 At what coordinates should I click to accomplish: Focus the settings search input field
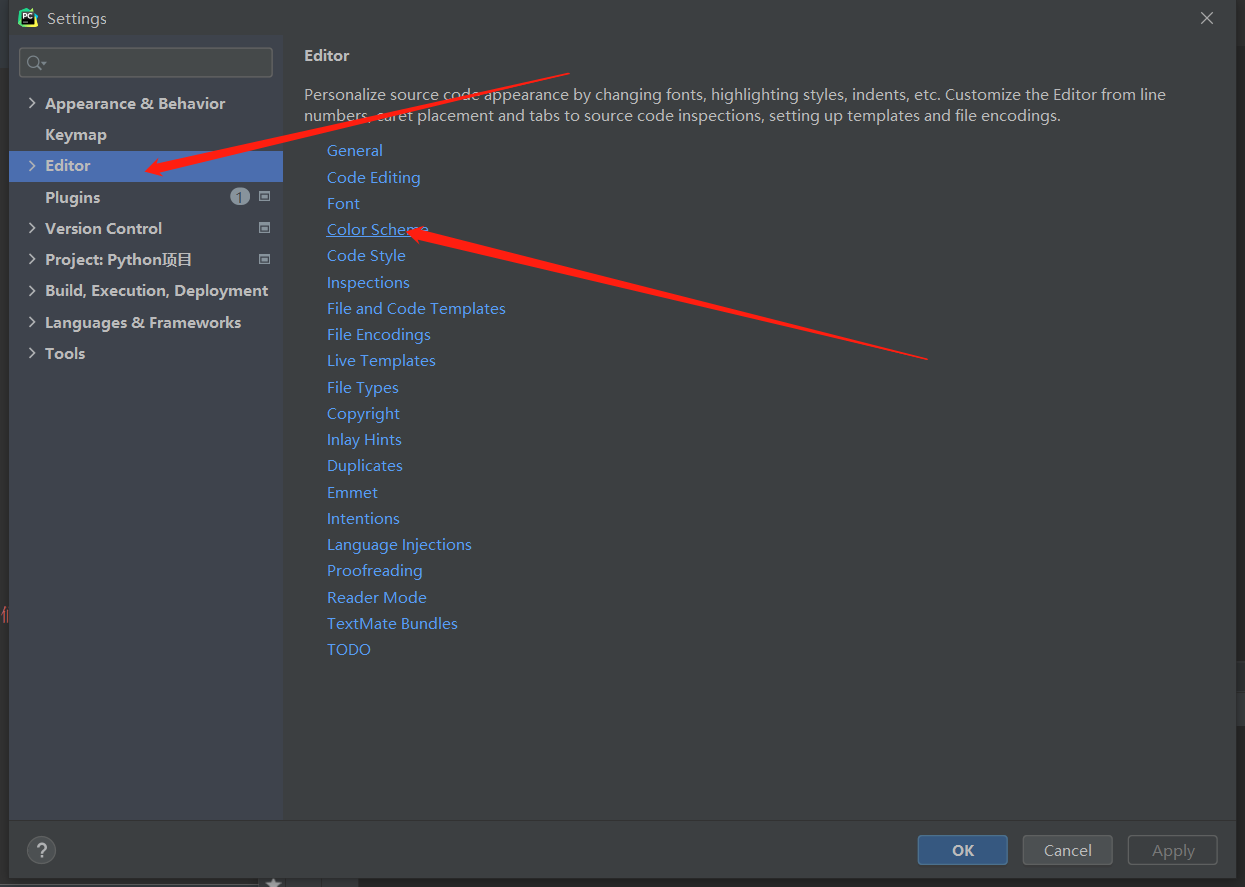146,62
